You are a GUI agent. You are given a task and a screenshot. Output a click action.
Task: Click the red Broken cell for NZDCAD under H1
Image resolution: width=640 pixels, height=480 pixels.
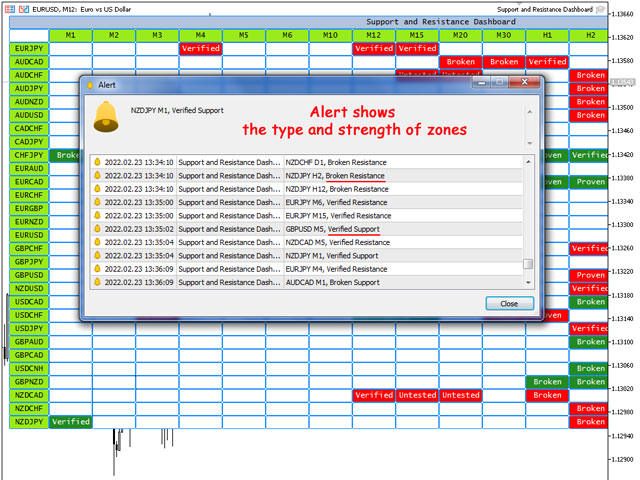tap(547, 395)
